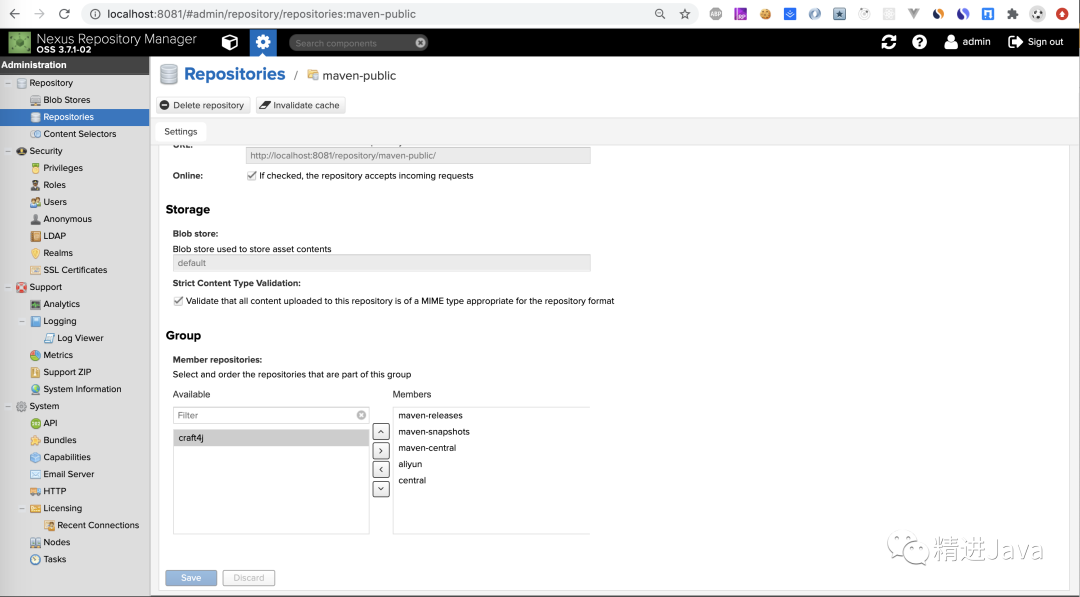This screenshot has width=1080, height=597.
Task: Select maven-releases in Members list
Action: click(x=430, y=415)
